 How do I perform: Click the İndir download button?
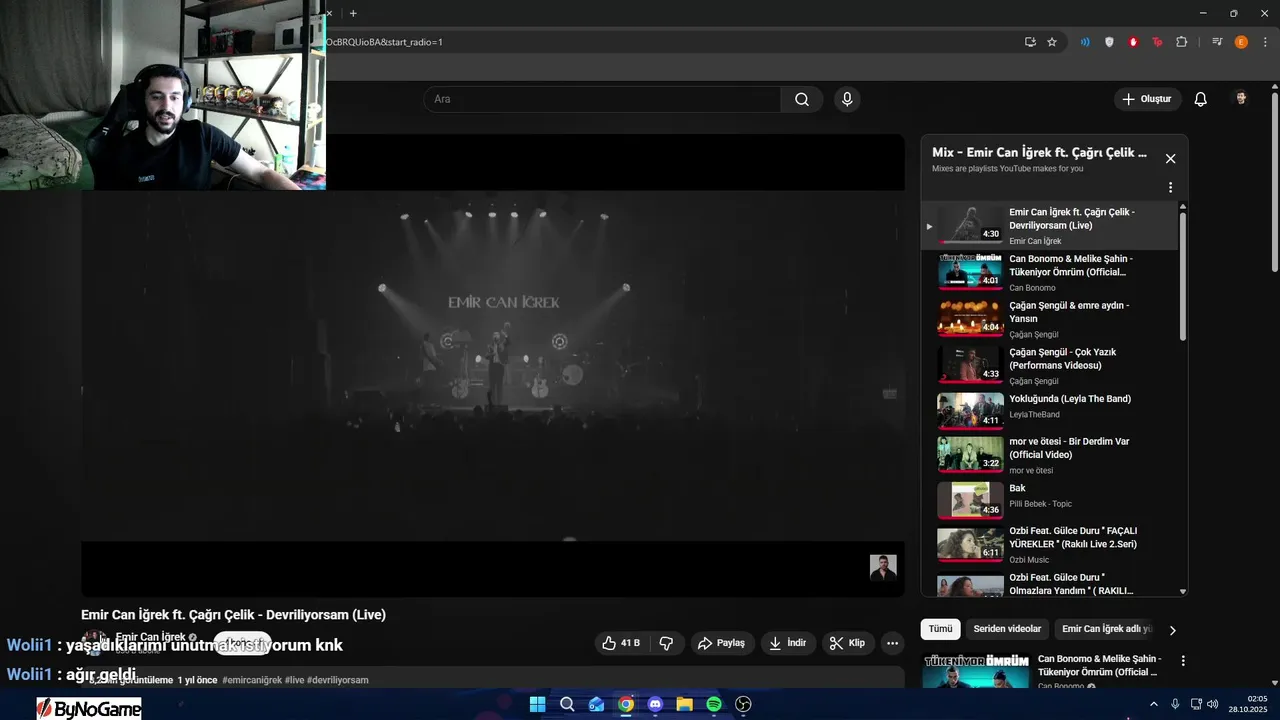(x=787, y=643)
